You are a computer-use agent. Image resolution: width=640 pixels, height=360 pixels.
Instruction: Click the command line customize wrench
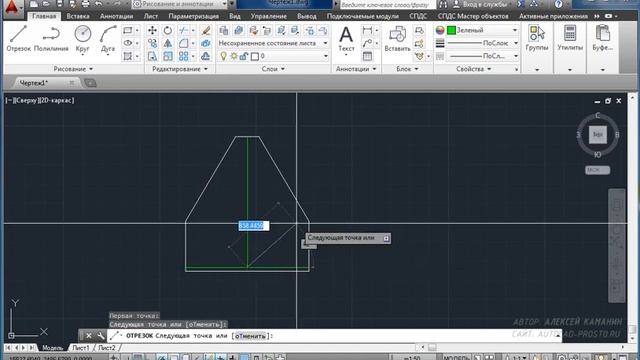coord(100,336)
